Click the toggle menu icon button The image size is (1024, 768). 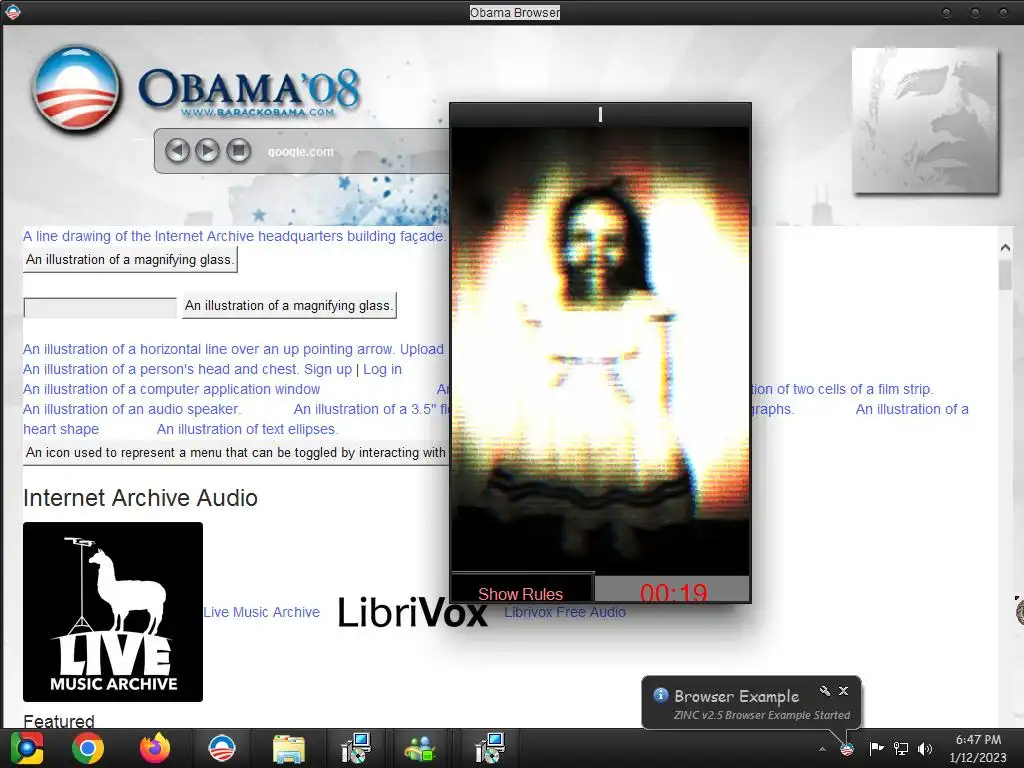(236, 453)
